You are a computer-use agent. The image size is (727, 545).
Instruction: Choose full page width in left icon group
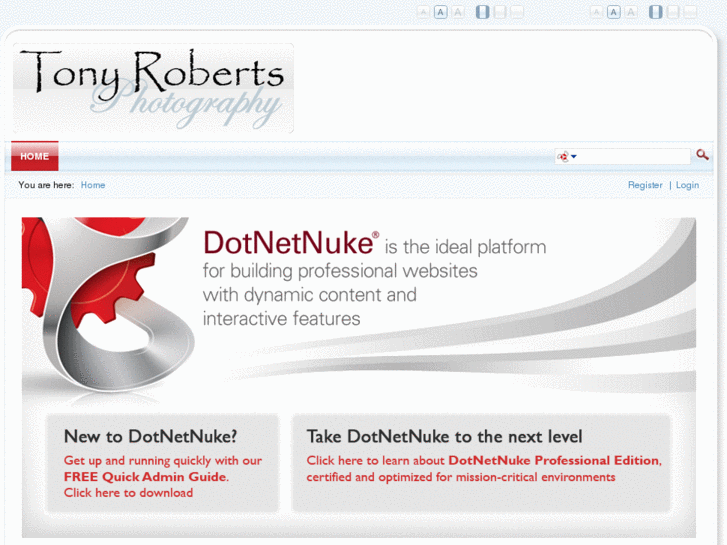(517, 12)
